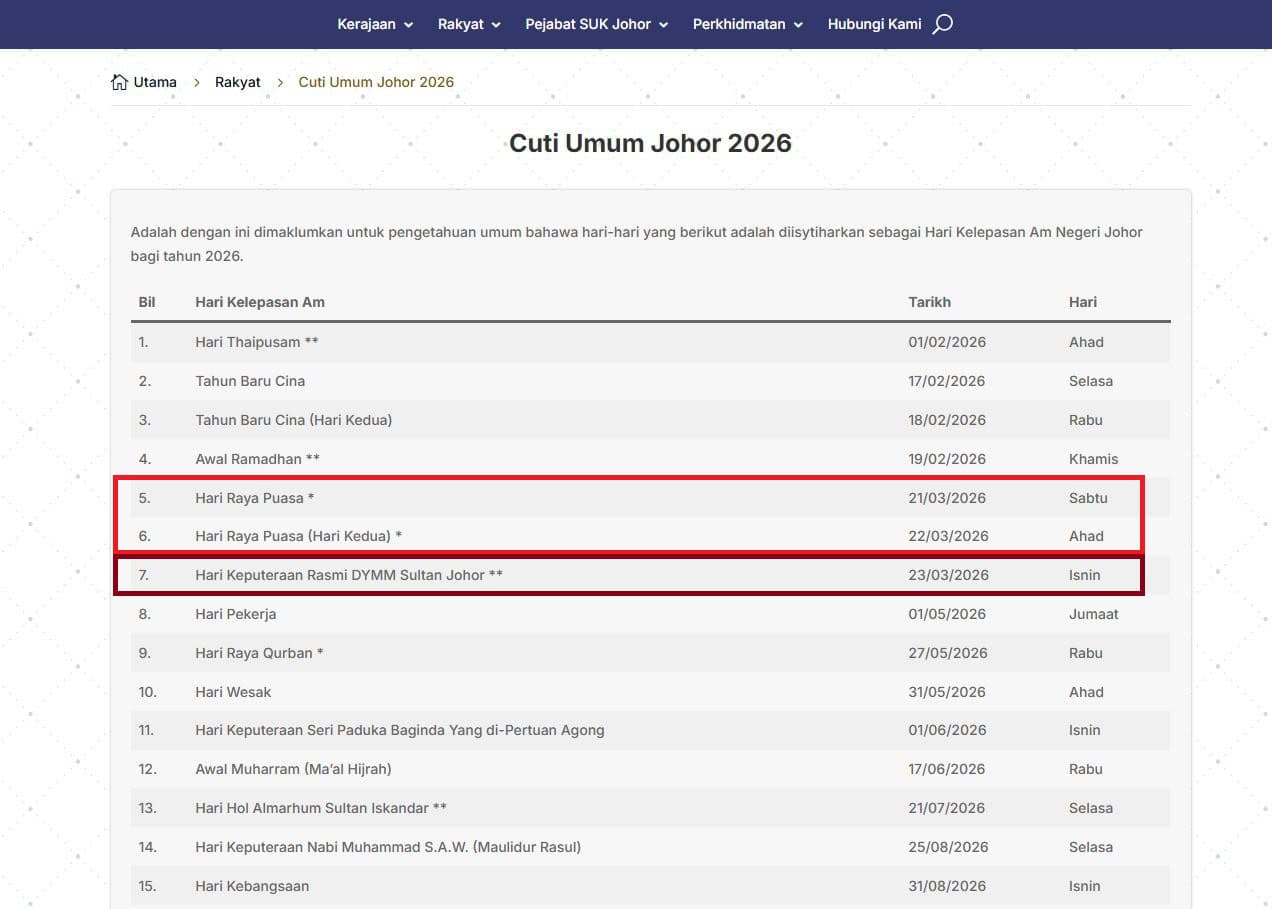Click the Hari Pekerja entry
The image size is (1272, 909).
[236, 614]
